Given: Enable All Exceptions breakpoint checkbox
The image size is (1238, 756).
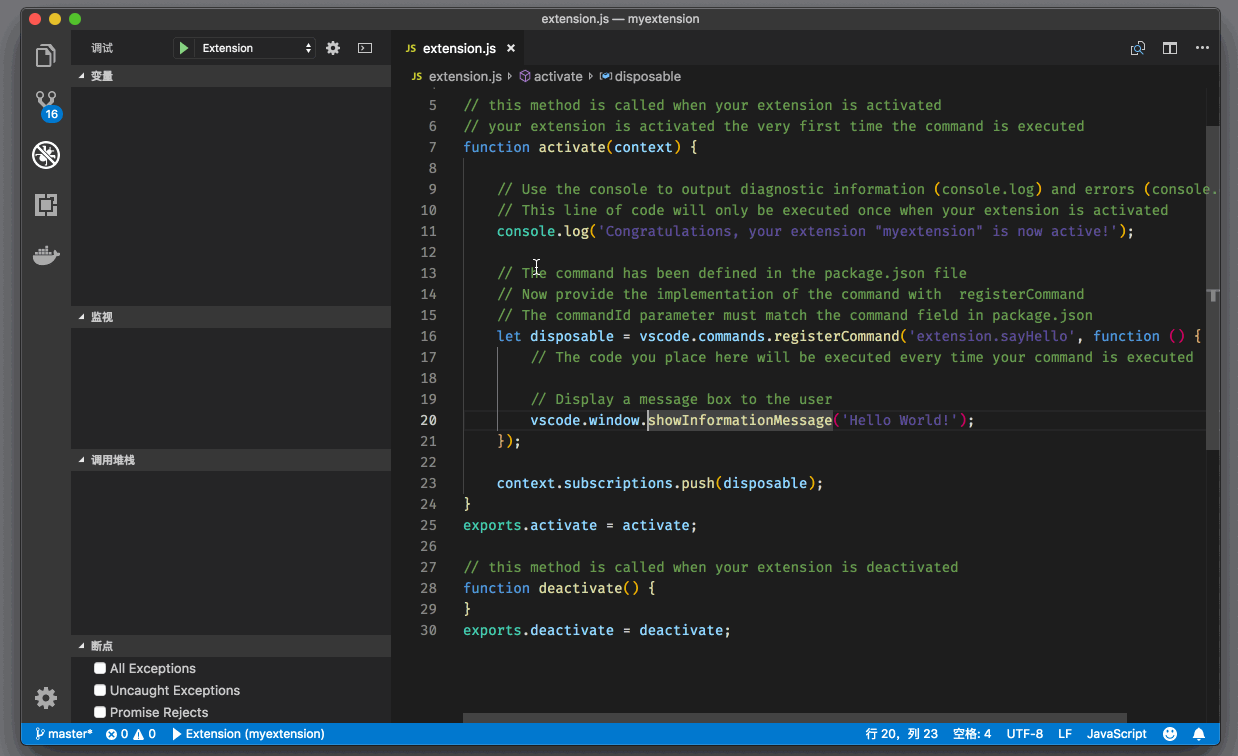Looking at the screenshot, I should coord(100,668).
